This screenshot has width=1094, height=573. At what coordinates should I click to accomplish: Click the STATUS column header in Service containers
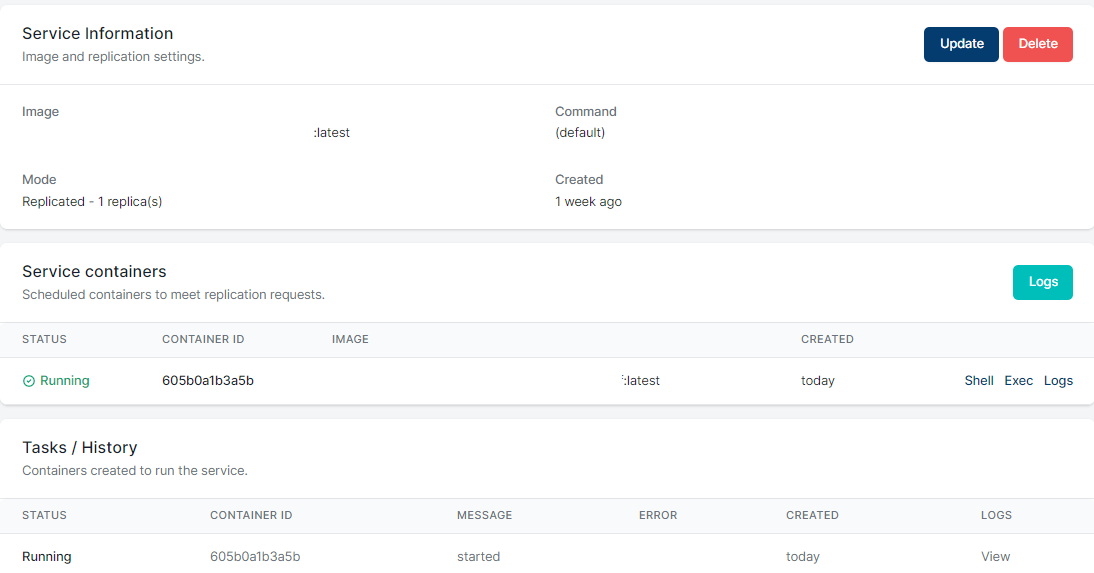pos(44,339)
